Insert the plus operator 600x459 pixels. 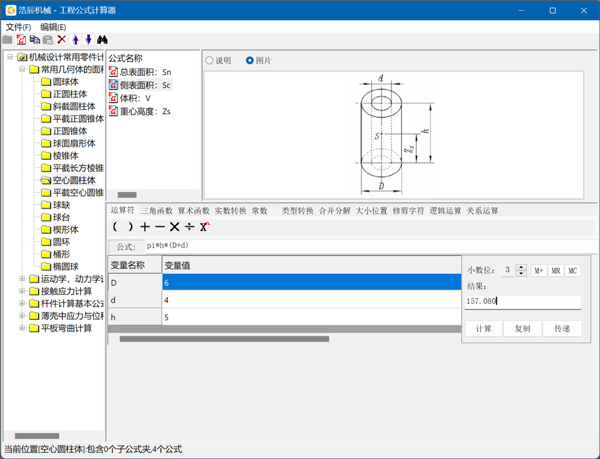(x=145, y=227)
